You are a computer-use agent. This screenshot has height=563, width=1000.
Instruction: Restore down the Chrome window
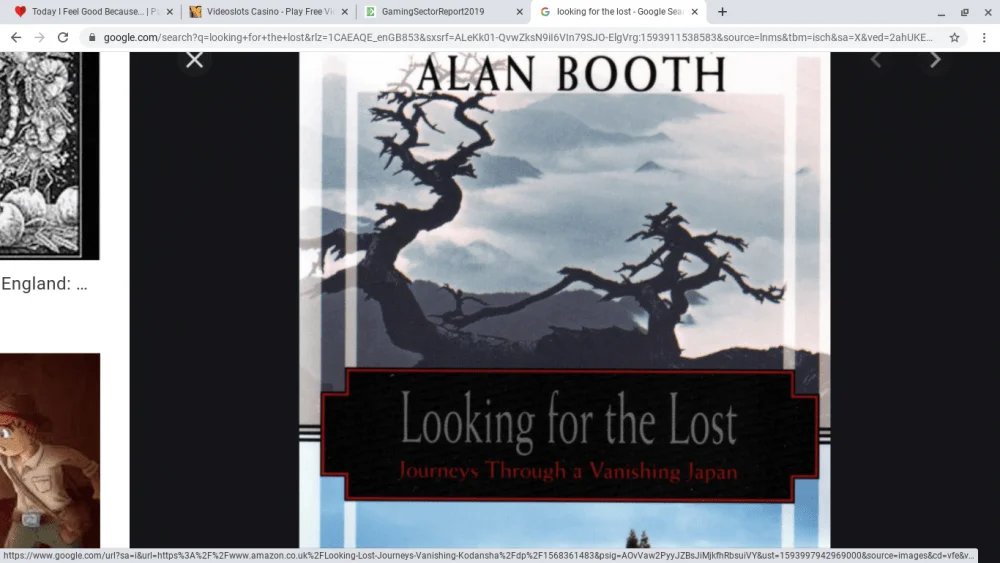(x=964, y=12)
